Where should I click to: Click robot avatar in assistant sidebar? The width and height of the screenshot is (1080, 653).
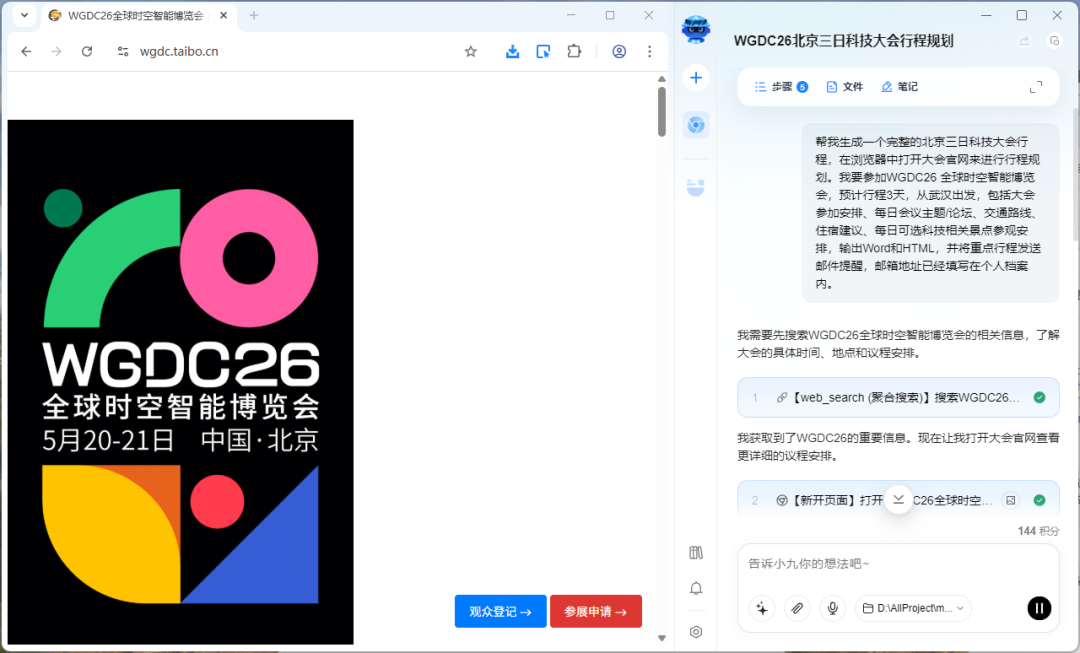click(x=696, y=30)
